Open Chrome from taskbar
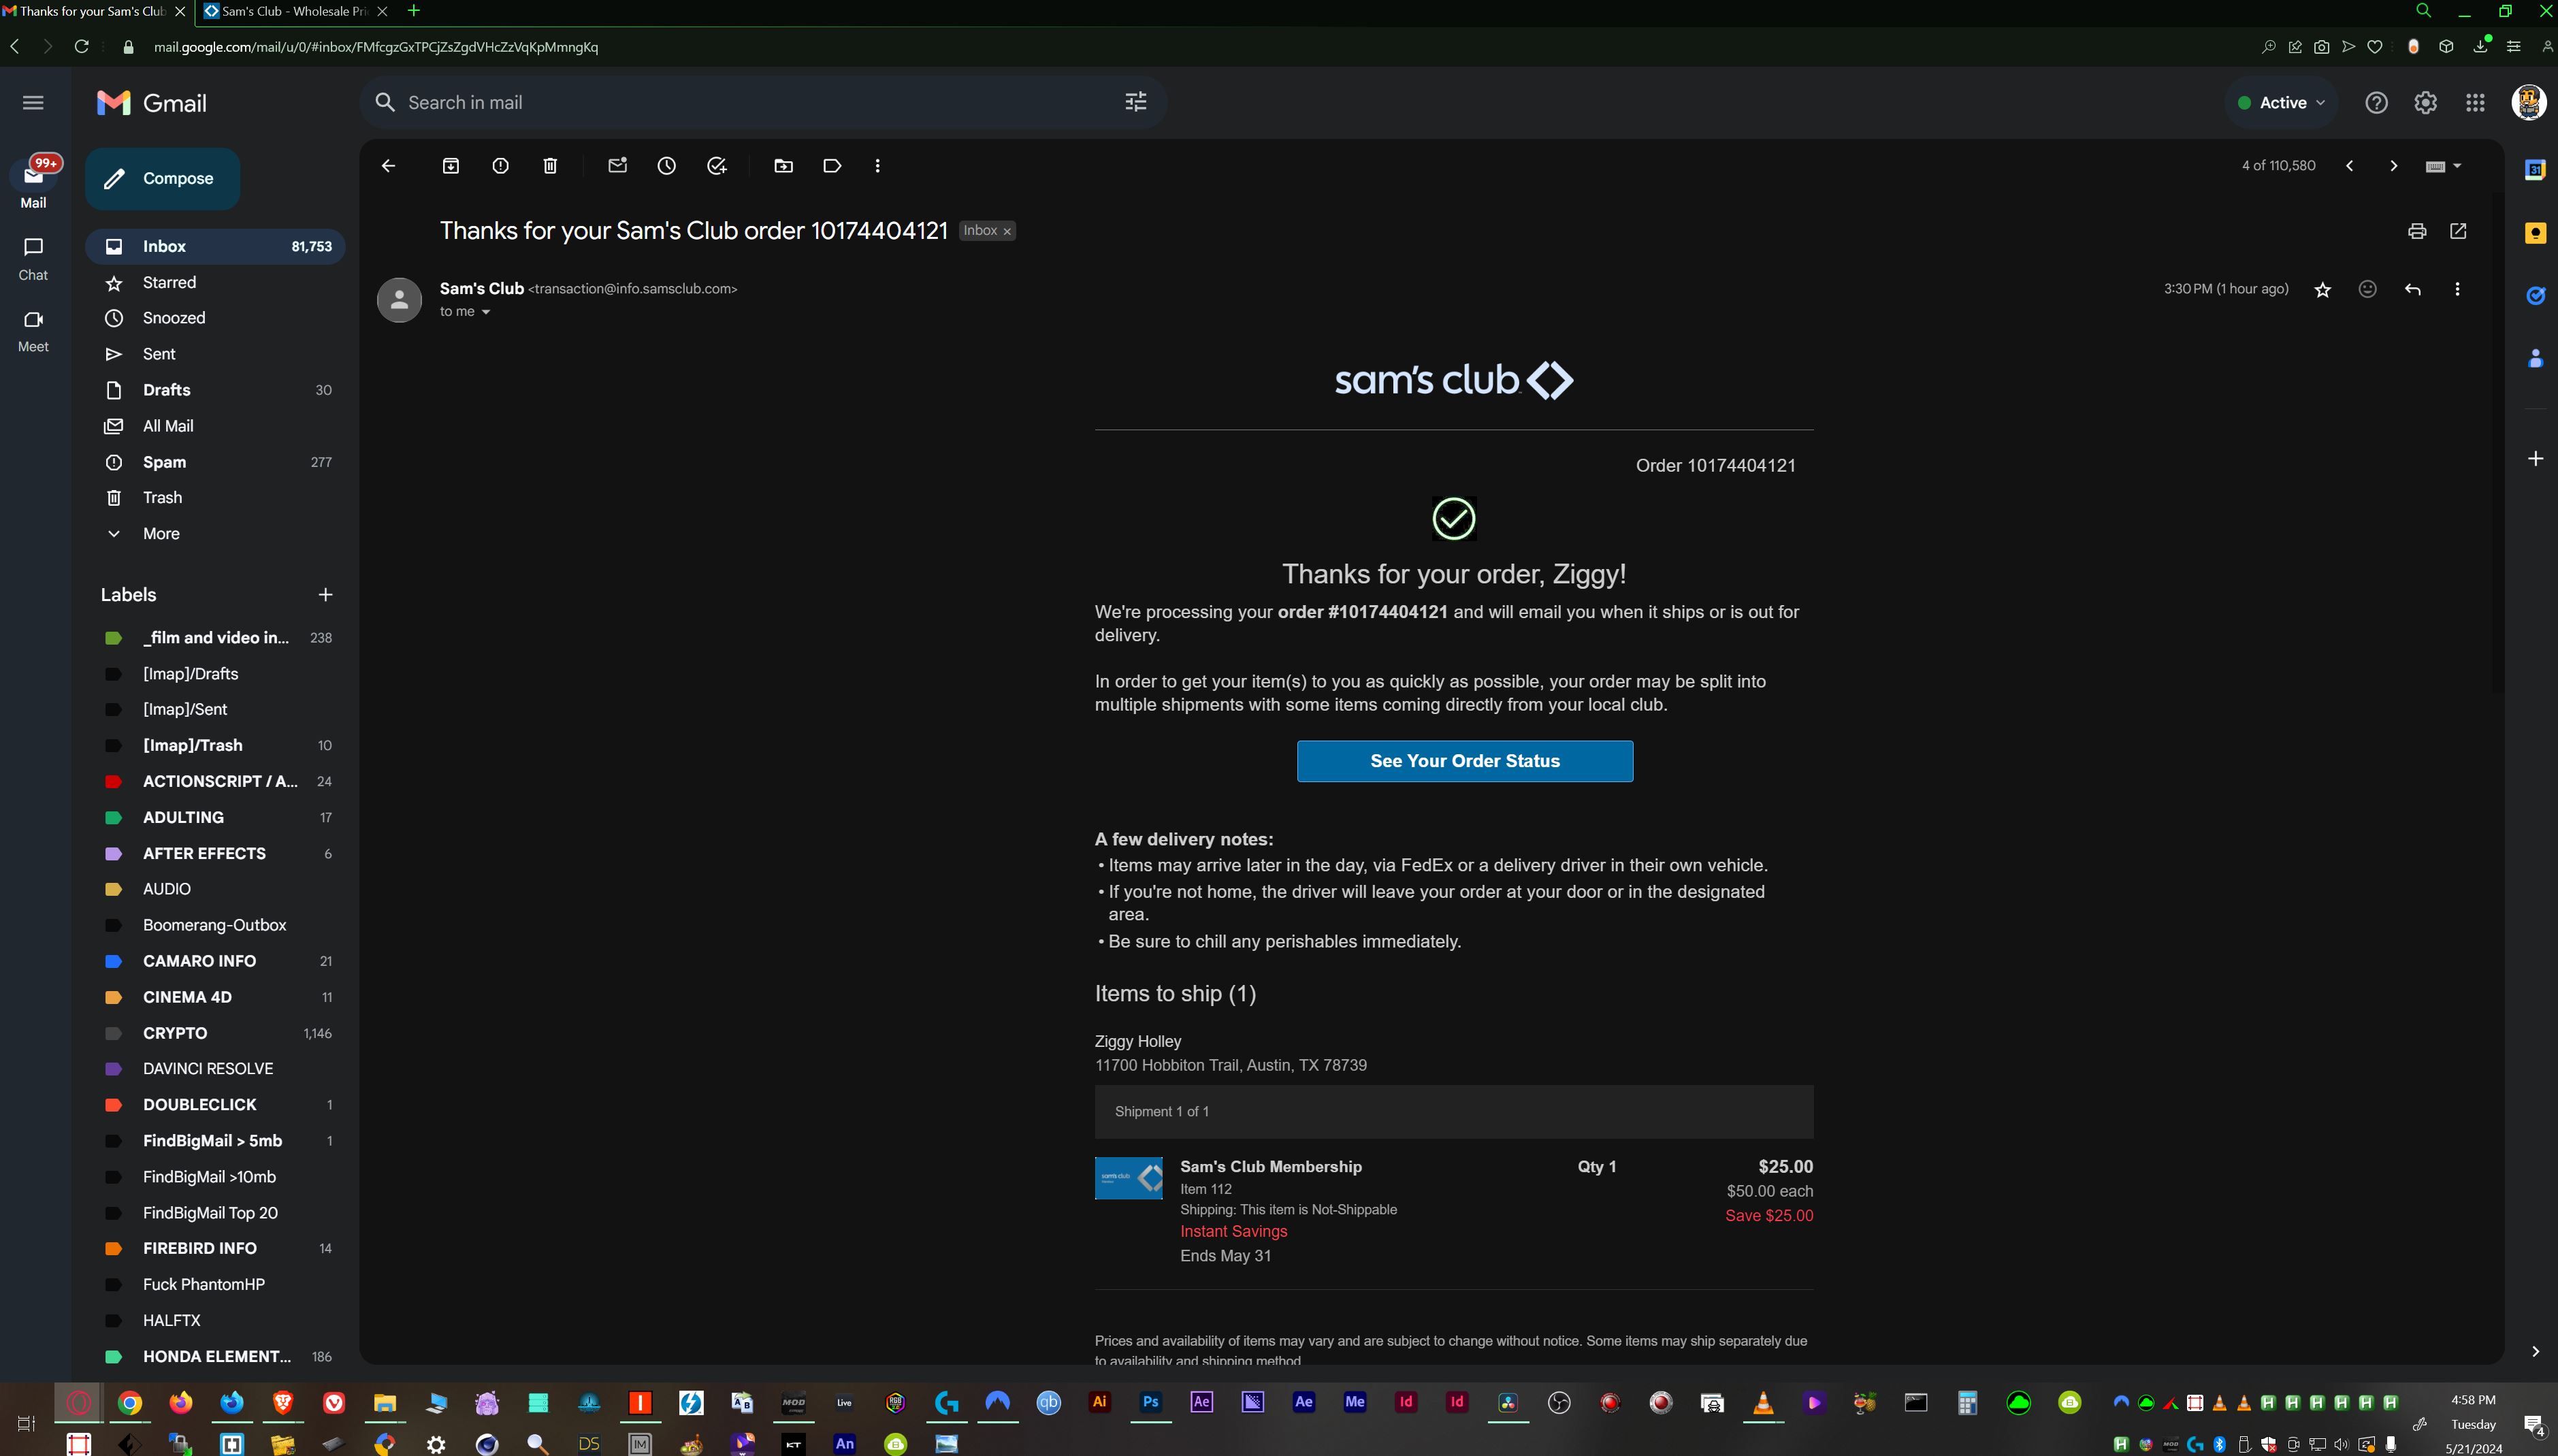The image size is (2558, 1456). 130,1402
